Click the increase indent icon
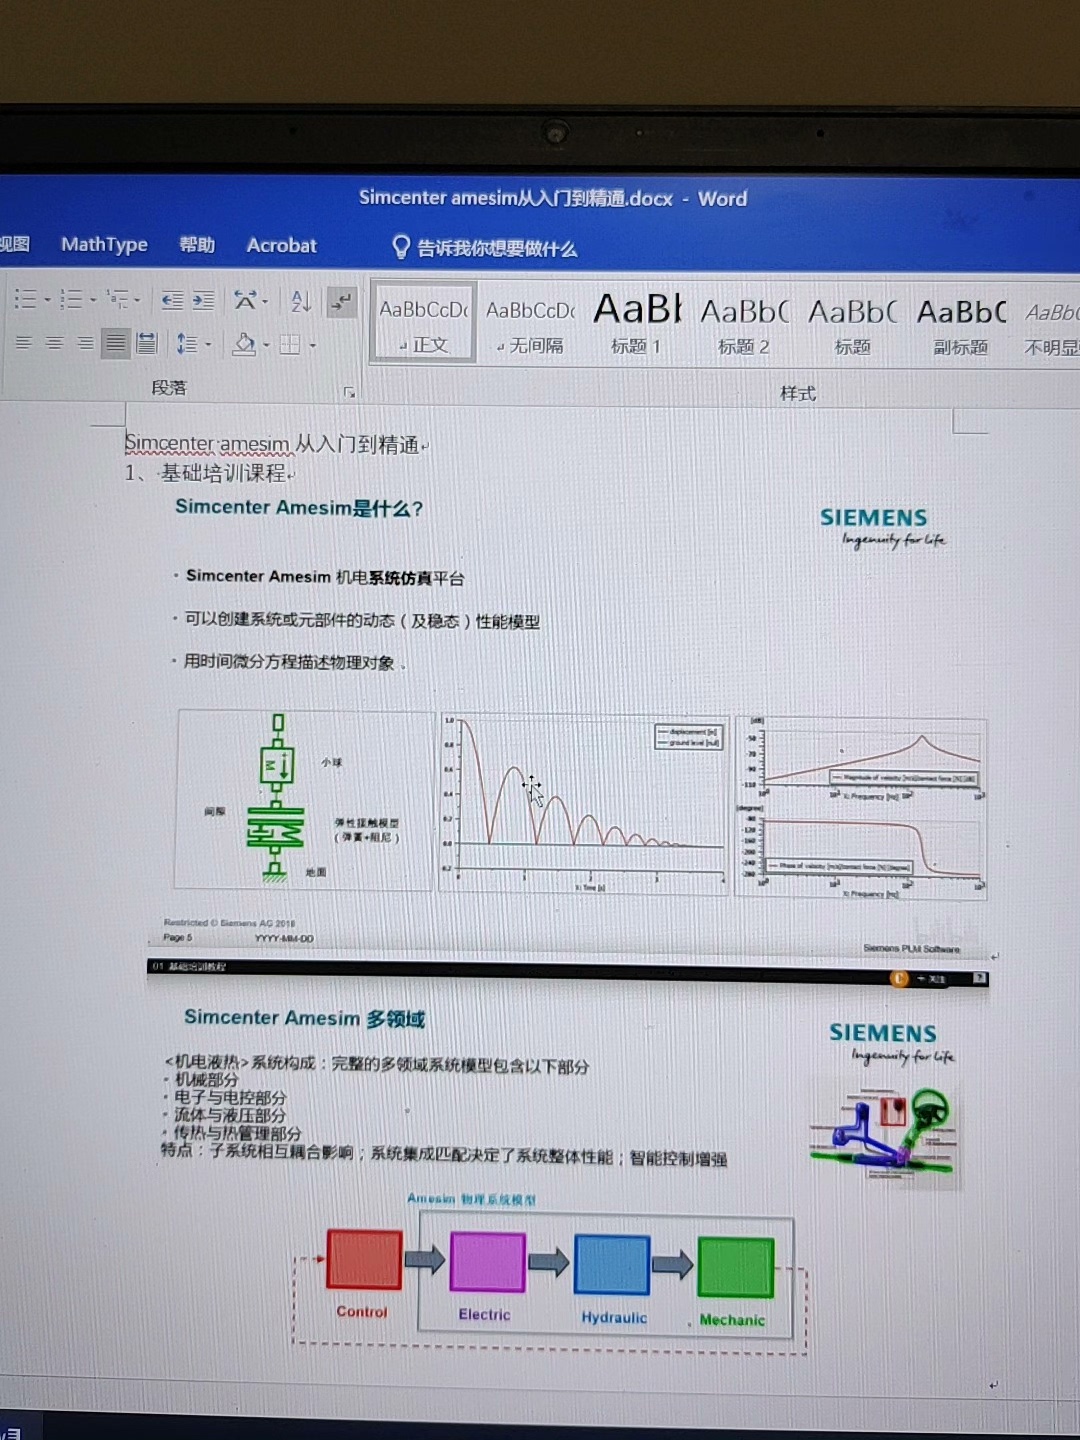The width and height of the screenshot is (1080, 1440). pos(203,300)
